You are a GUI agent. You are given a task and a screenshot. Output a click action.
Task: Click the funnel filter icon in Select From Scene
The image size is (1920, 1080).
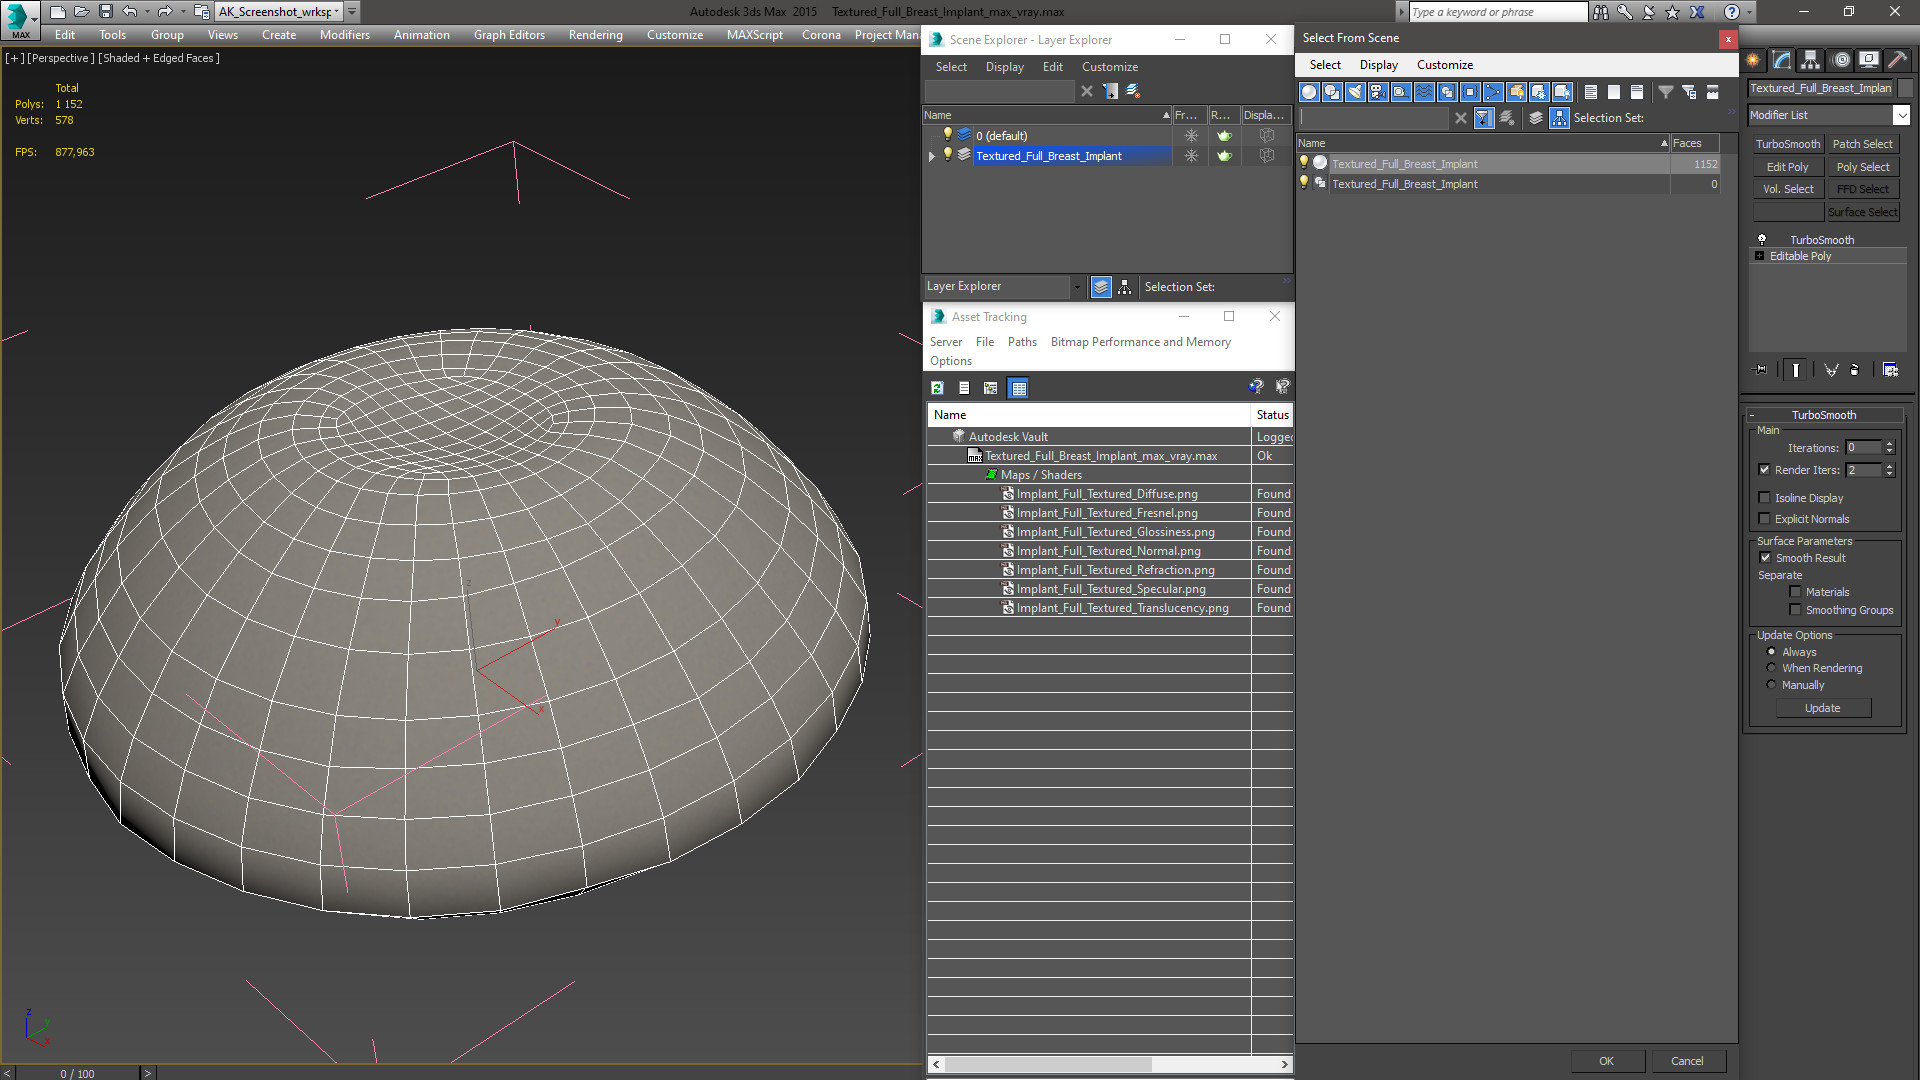coord(1666,92)
